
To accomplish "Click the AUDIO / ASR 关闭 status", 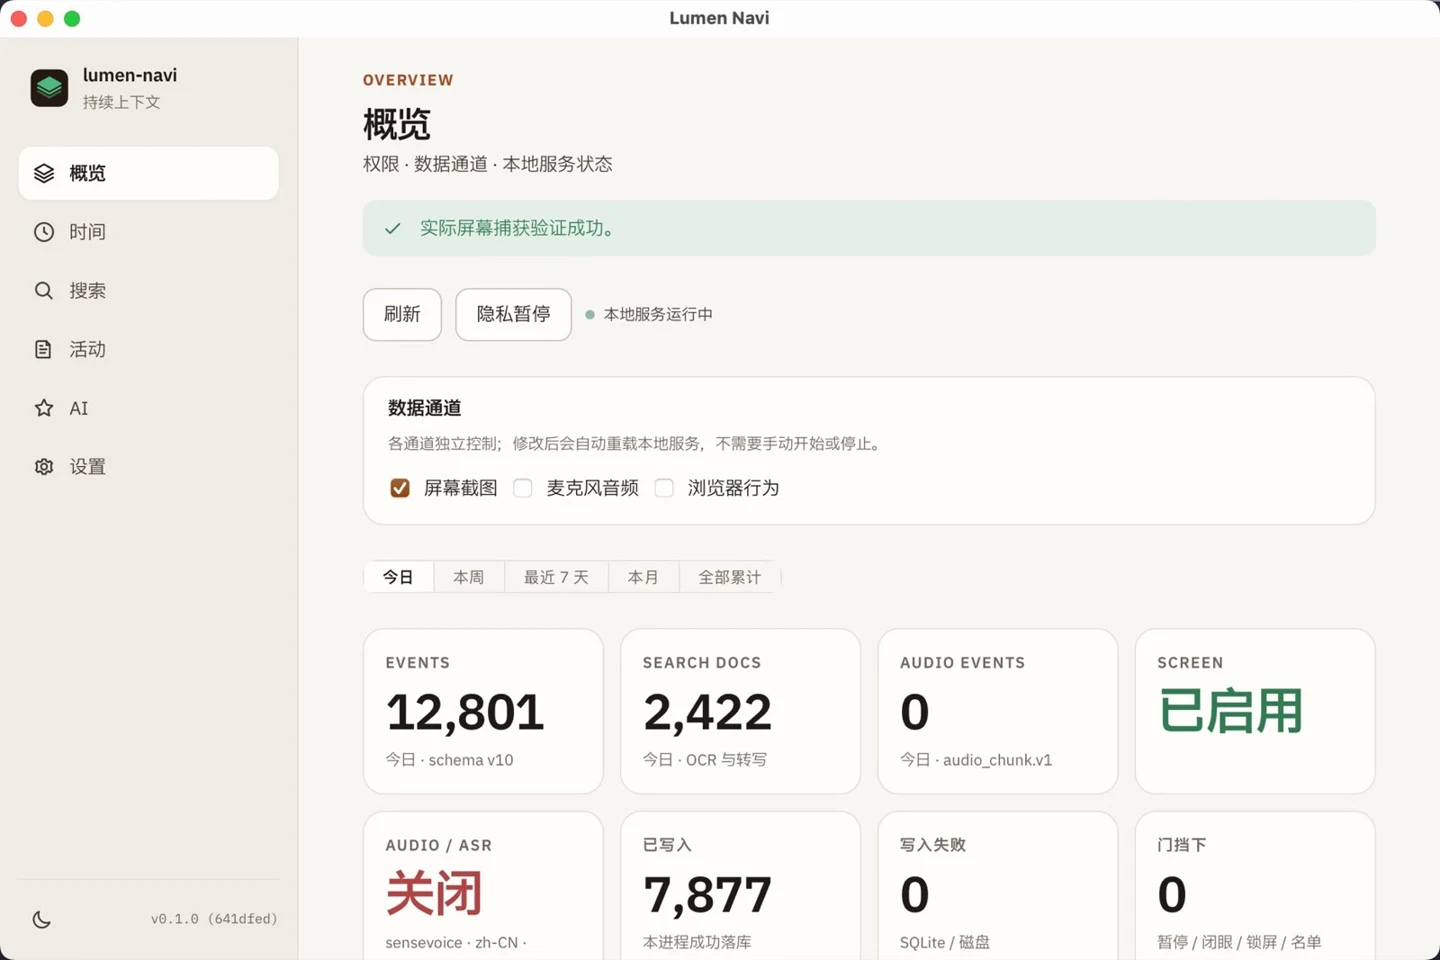I will [434, 893].
